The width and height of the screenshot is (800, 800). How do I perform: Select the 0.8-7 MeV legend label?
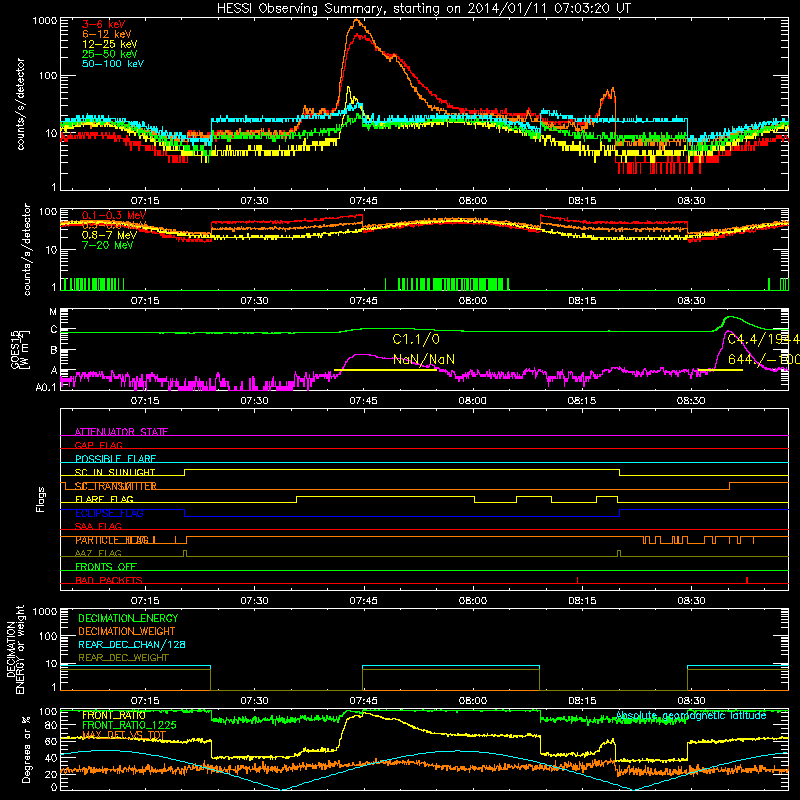click(109, 235)
